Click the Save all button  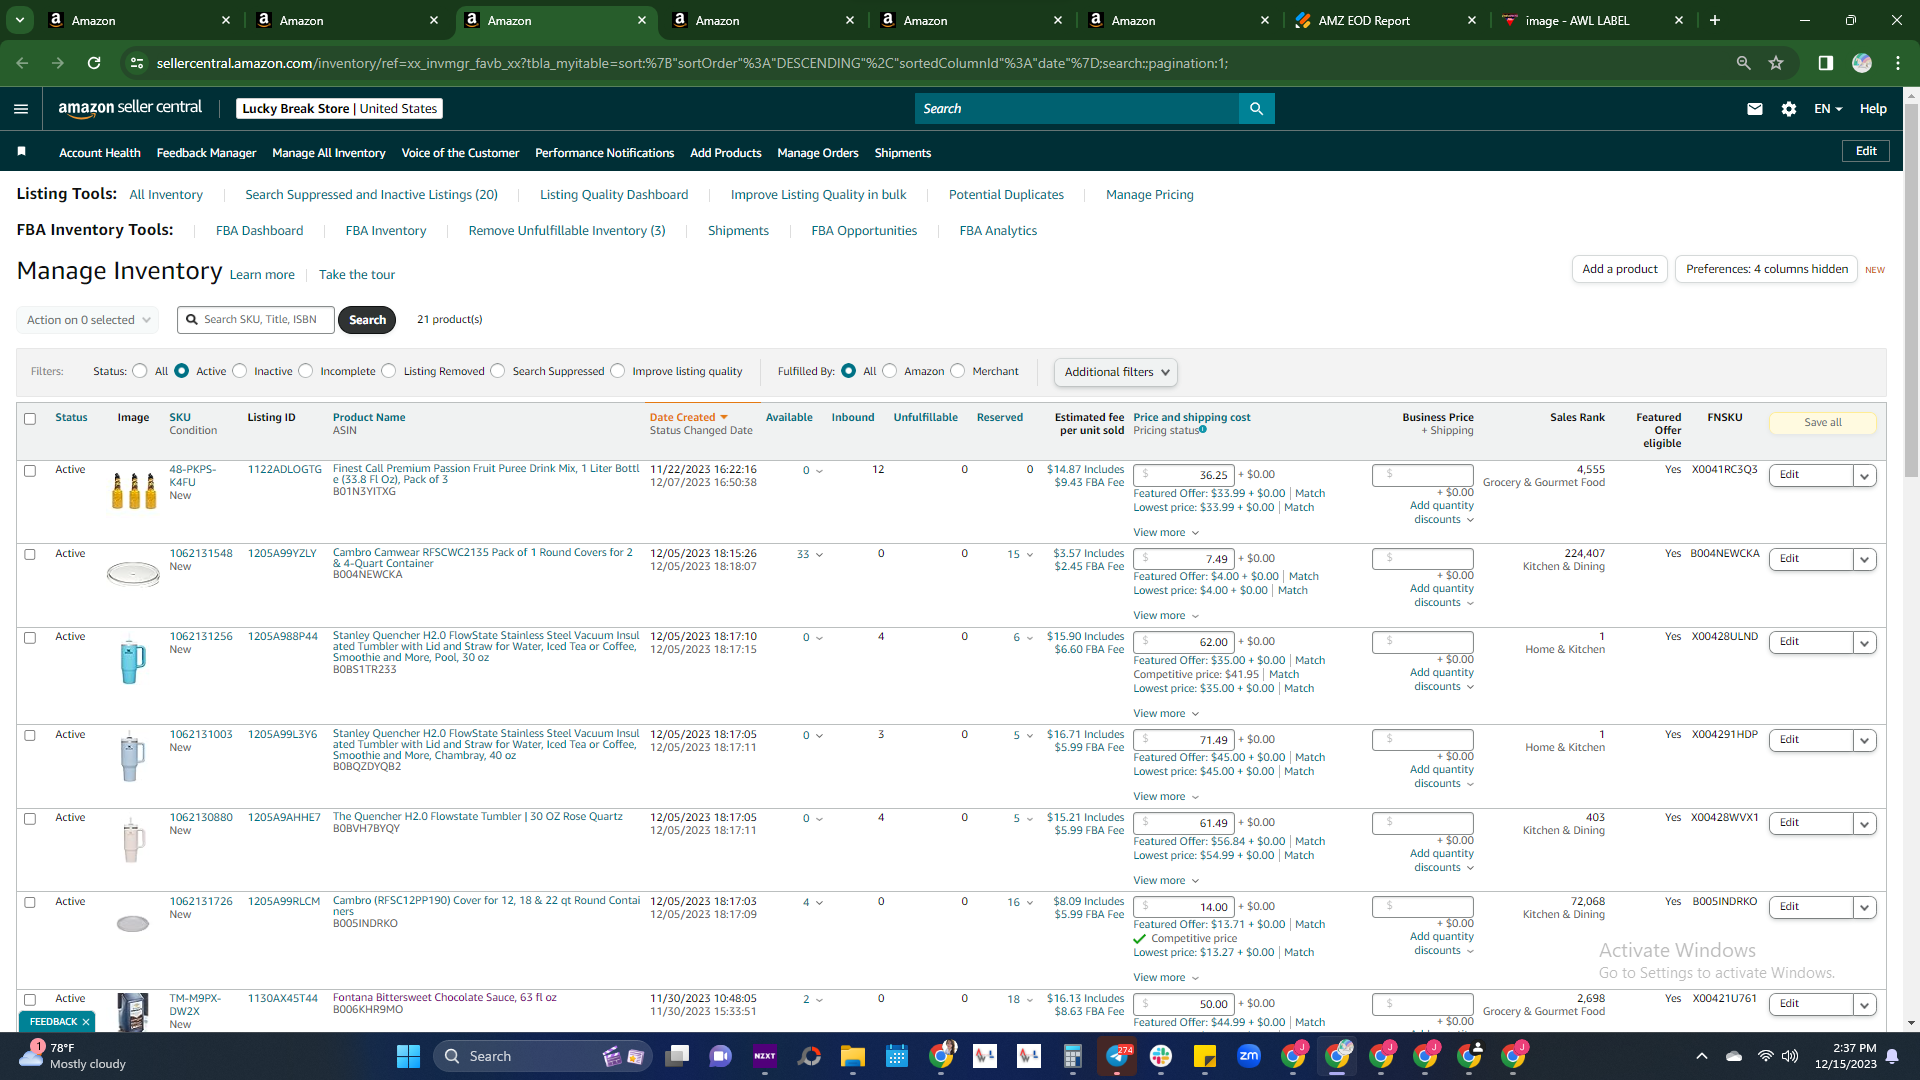click(1823, 423)
